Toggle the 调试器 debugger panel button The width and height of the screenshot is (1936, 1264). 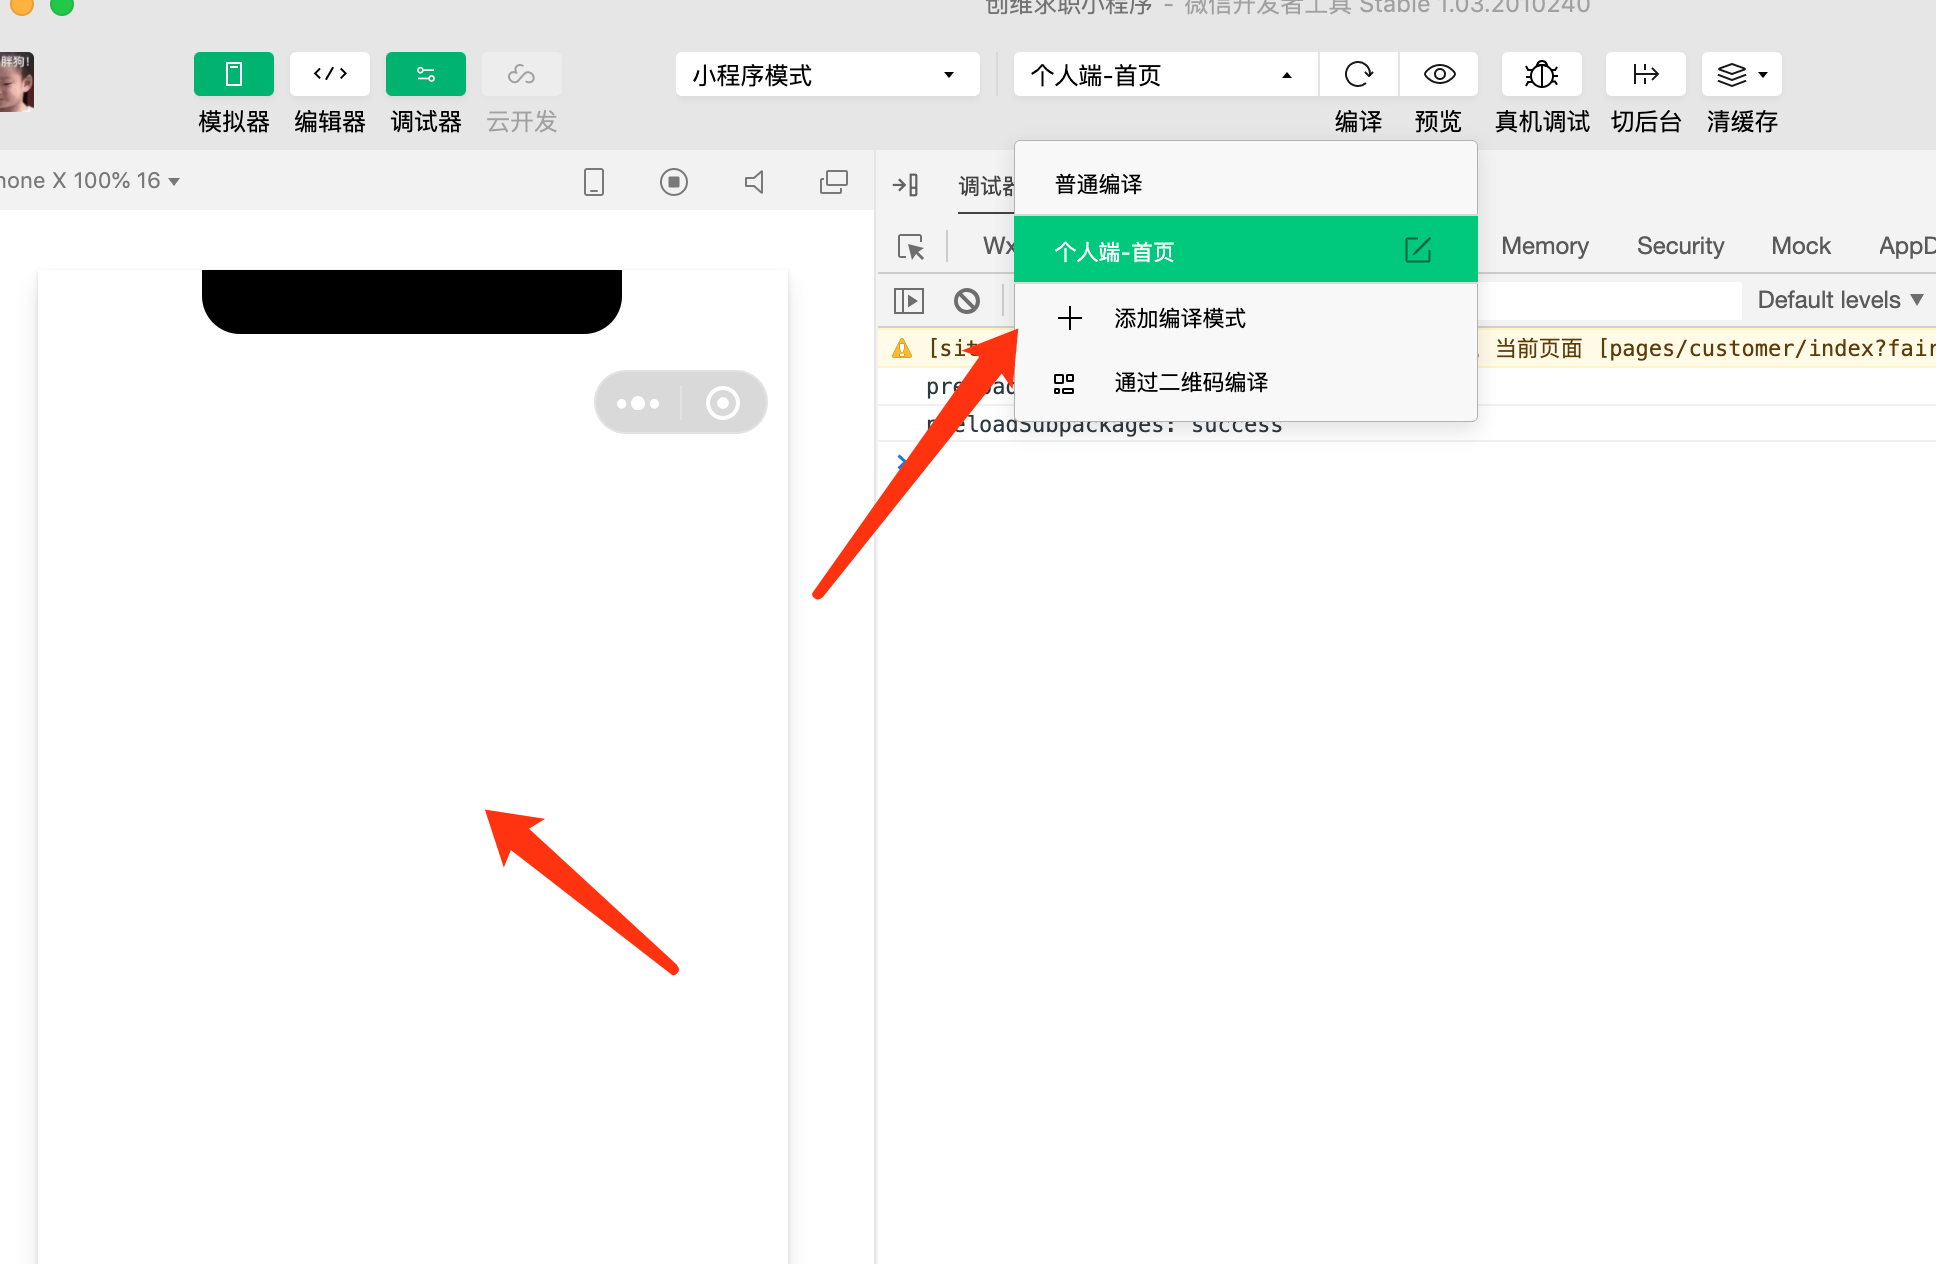pyautogui.click(x=425, y=75)
